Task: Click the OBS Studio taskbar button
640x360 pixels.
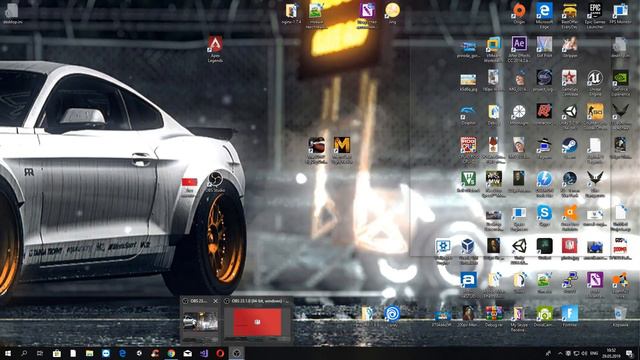Action: pos(236,353)
